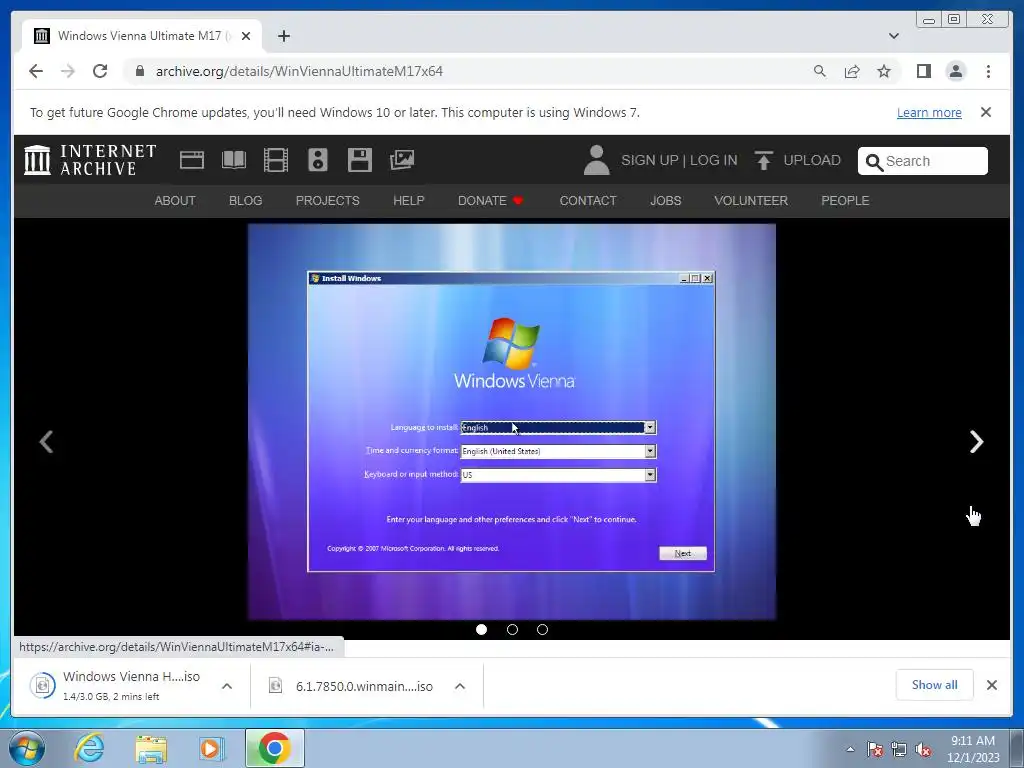Screen dimensions: 1024x768
Task: Open the ABOUT menu item
Action: coord(174,200)
